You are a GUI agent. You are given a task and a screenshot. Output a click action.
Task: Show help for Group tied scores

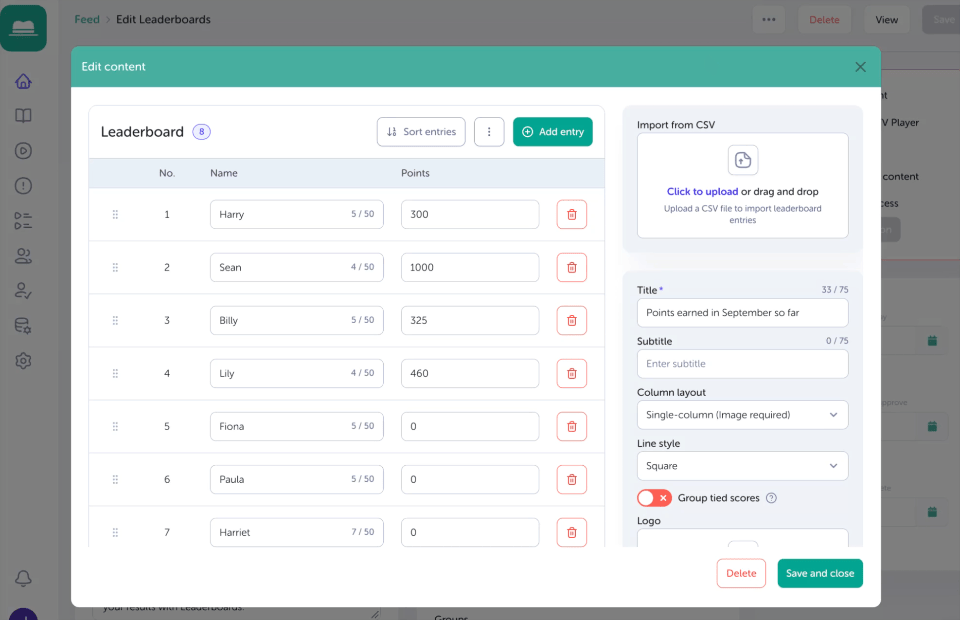coord(771,498)
